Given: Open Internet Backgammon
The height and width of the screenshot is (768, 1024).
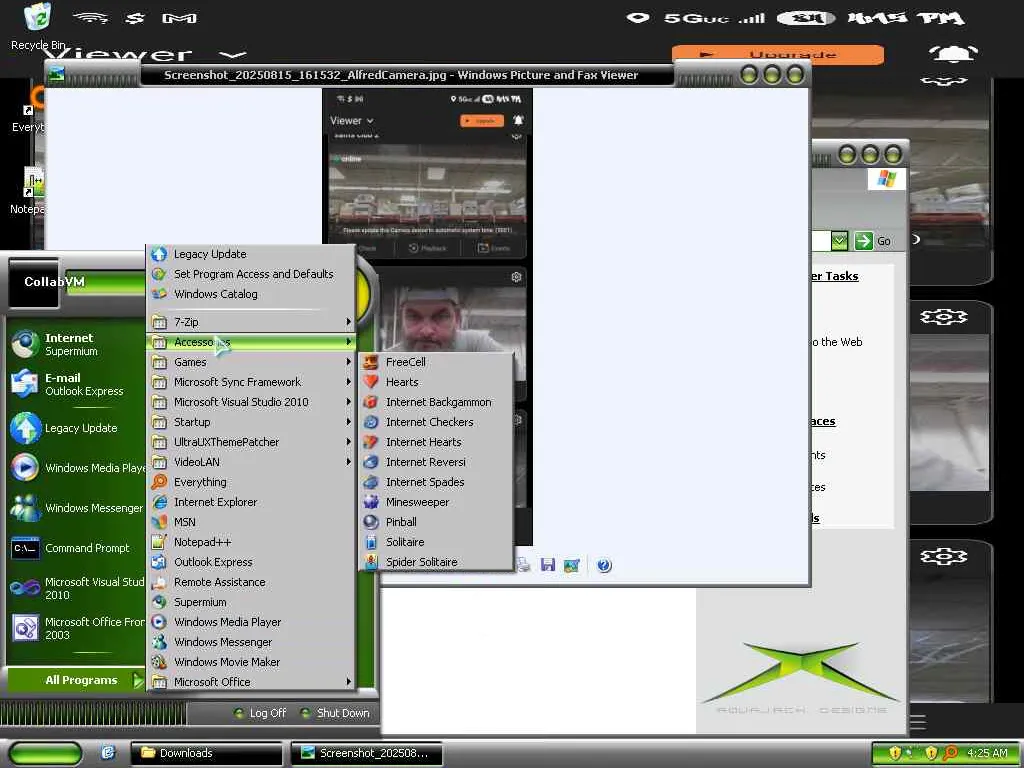Looking at the screenshot, I should pyautogui.click(x=435, y=402).
